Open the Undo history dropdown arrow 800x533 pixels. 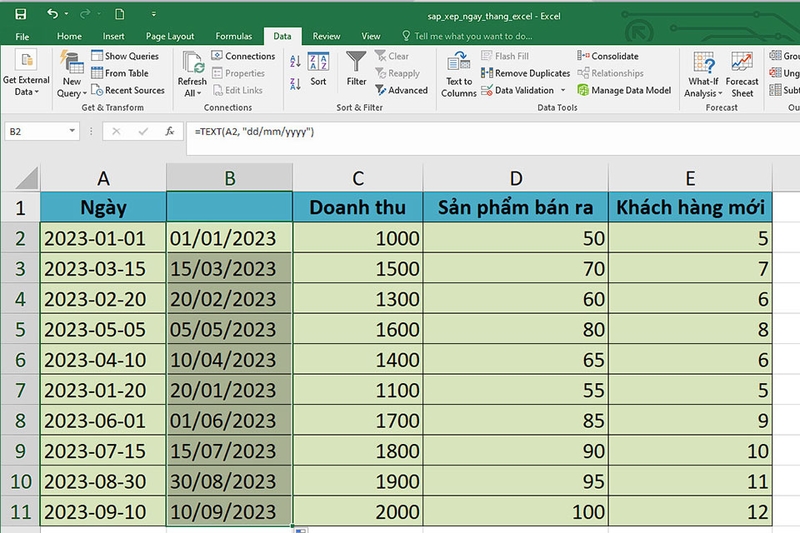(x=66, y=14)
